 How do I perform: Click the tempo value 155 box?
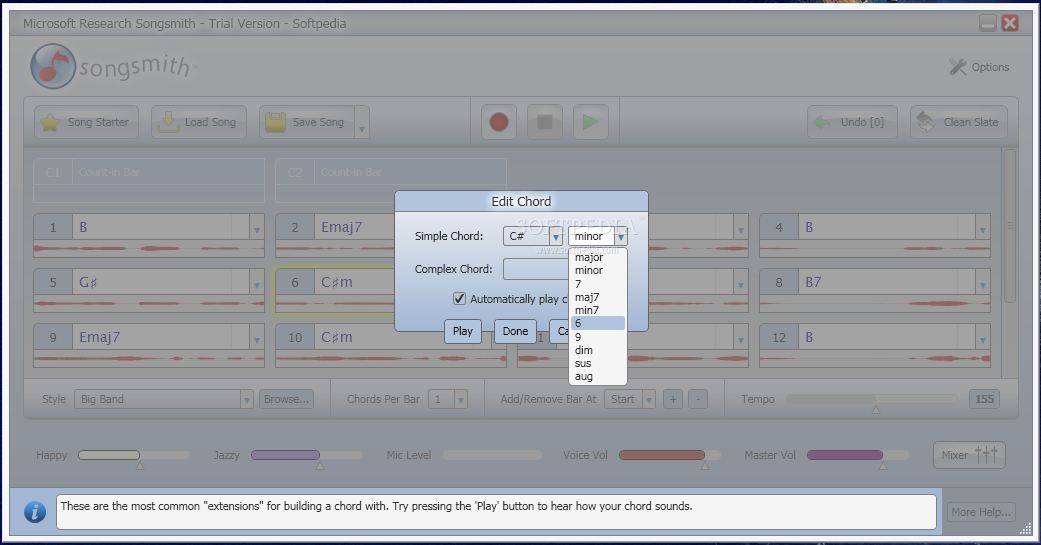pos(985,399)
